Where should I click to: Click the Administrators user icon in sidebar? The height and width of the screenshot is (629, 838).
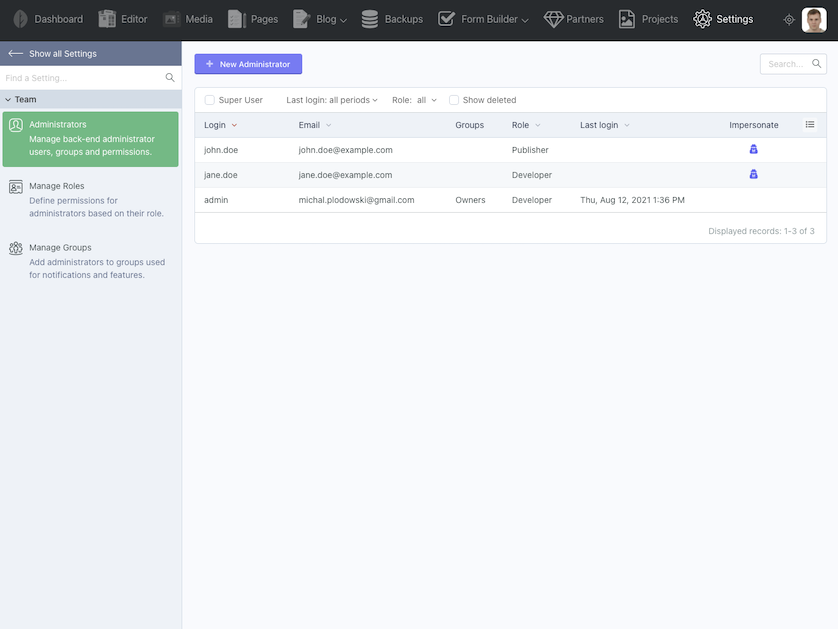tap(16, 125)
